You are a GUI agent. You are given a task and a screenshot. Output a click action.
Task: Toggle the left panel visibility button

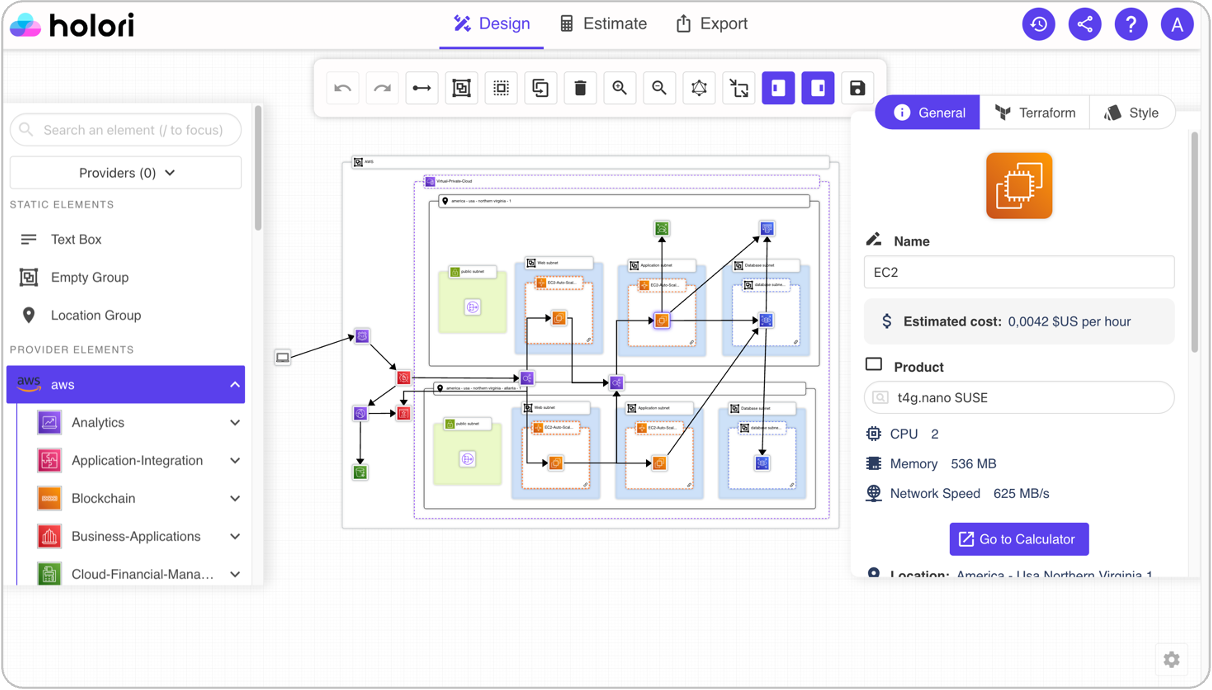pos(778,88)
